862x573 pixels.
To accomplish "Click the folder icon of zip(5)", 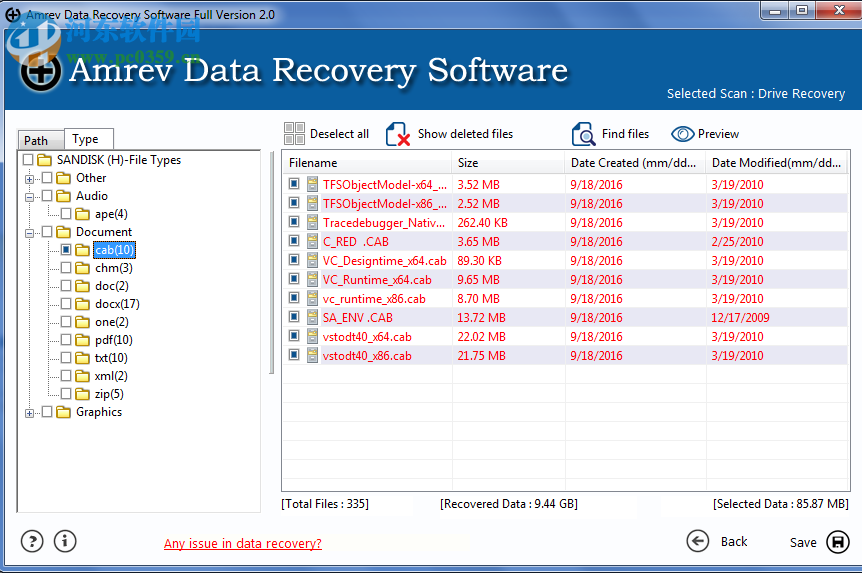I will pos(82,394).
